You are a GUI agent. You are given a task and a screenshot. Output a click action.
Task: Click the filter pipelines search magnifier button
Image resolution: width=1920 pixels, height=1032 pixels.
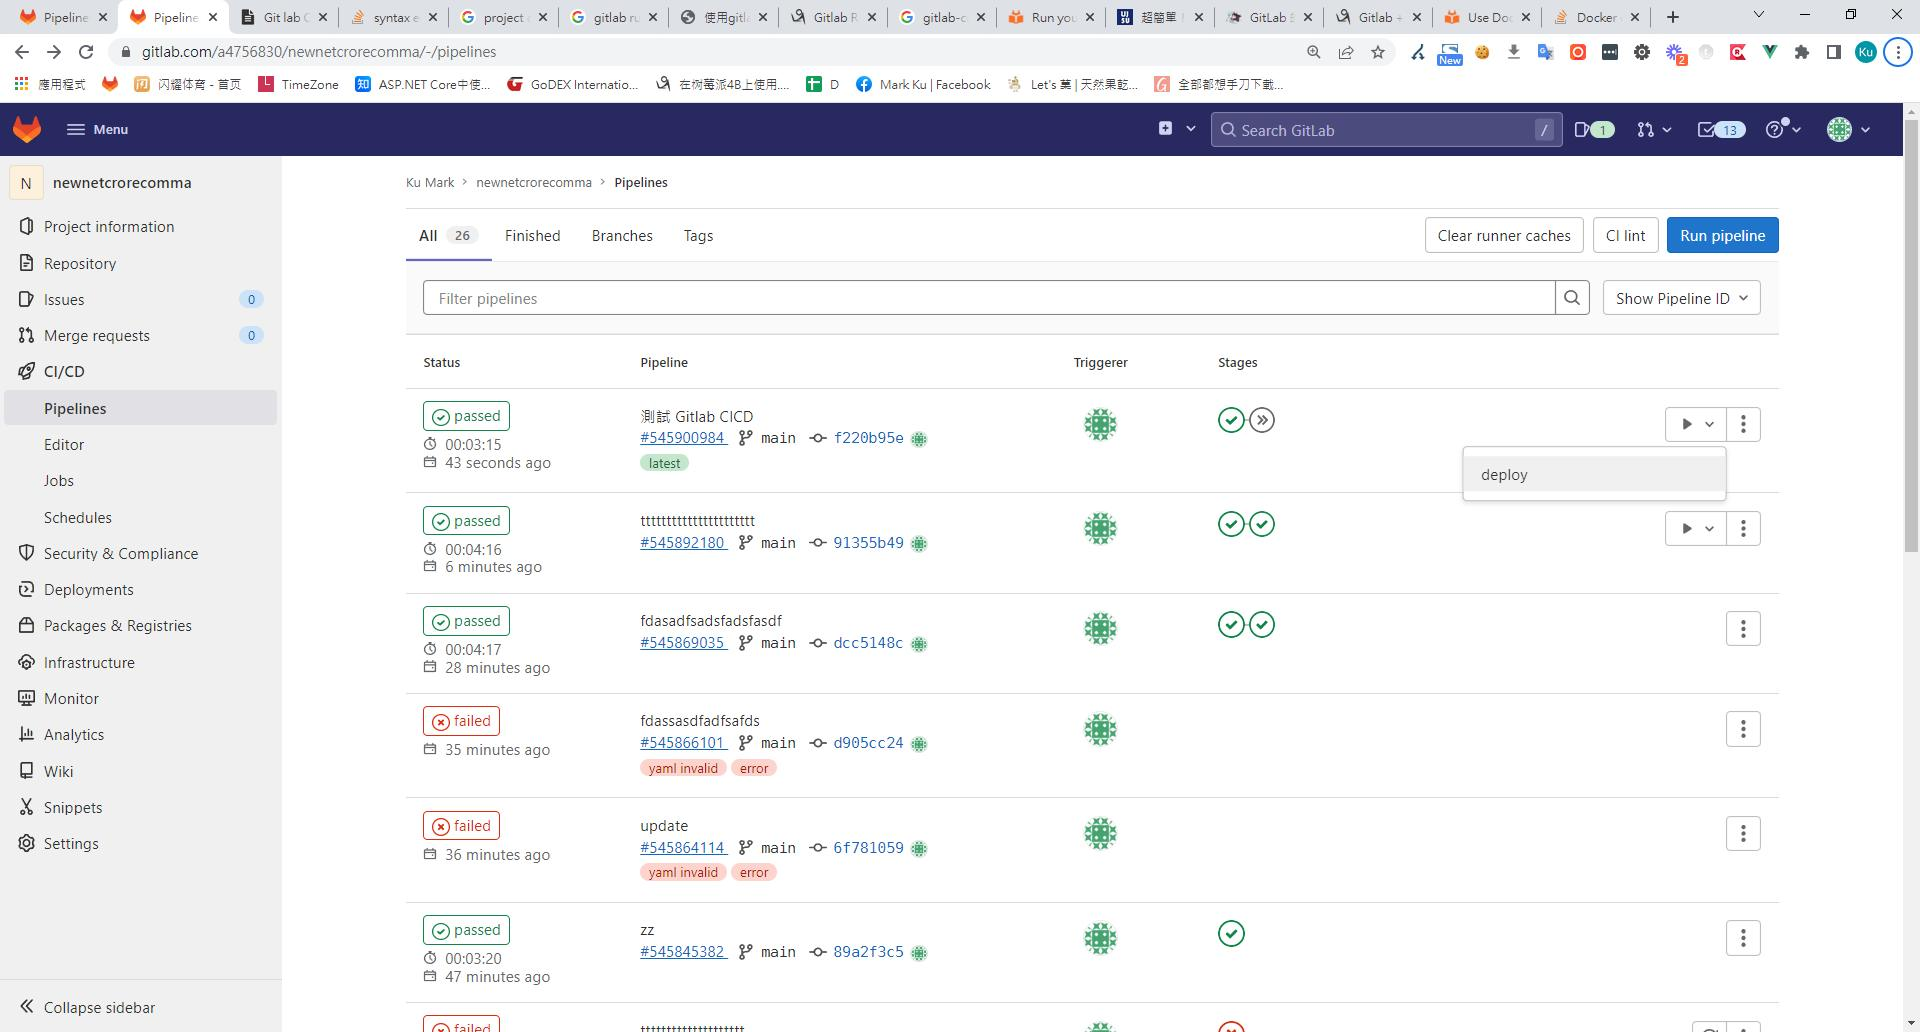pyautogui.click(x=1572, y=298)
